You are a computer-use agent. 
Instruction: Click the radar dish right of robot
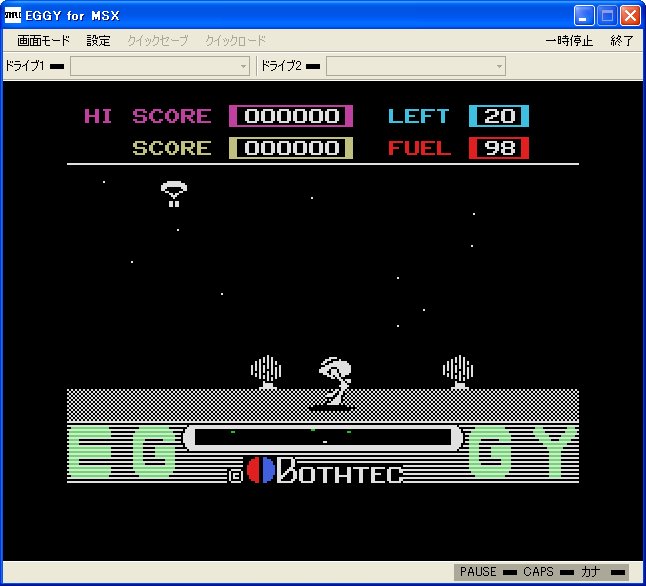[x=458, y=372]
